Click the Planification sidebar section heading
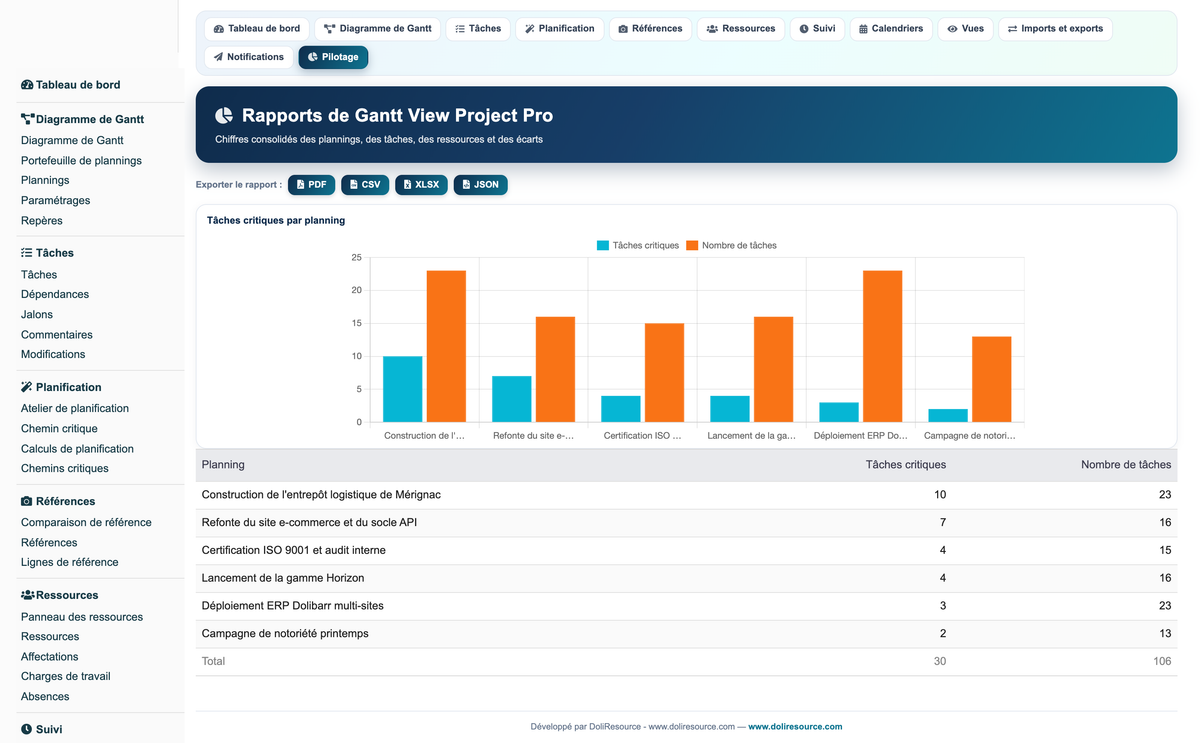The height and width of the screenshot is (743, 1200). tap(61, 387)
